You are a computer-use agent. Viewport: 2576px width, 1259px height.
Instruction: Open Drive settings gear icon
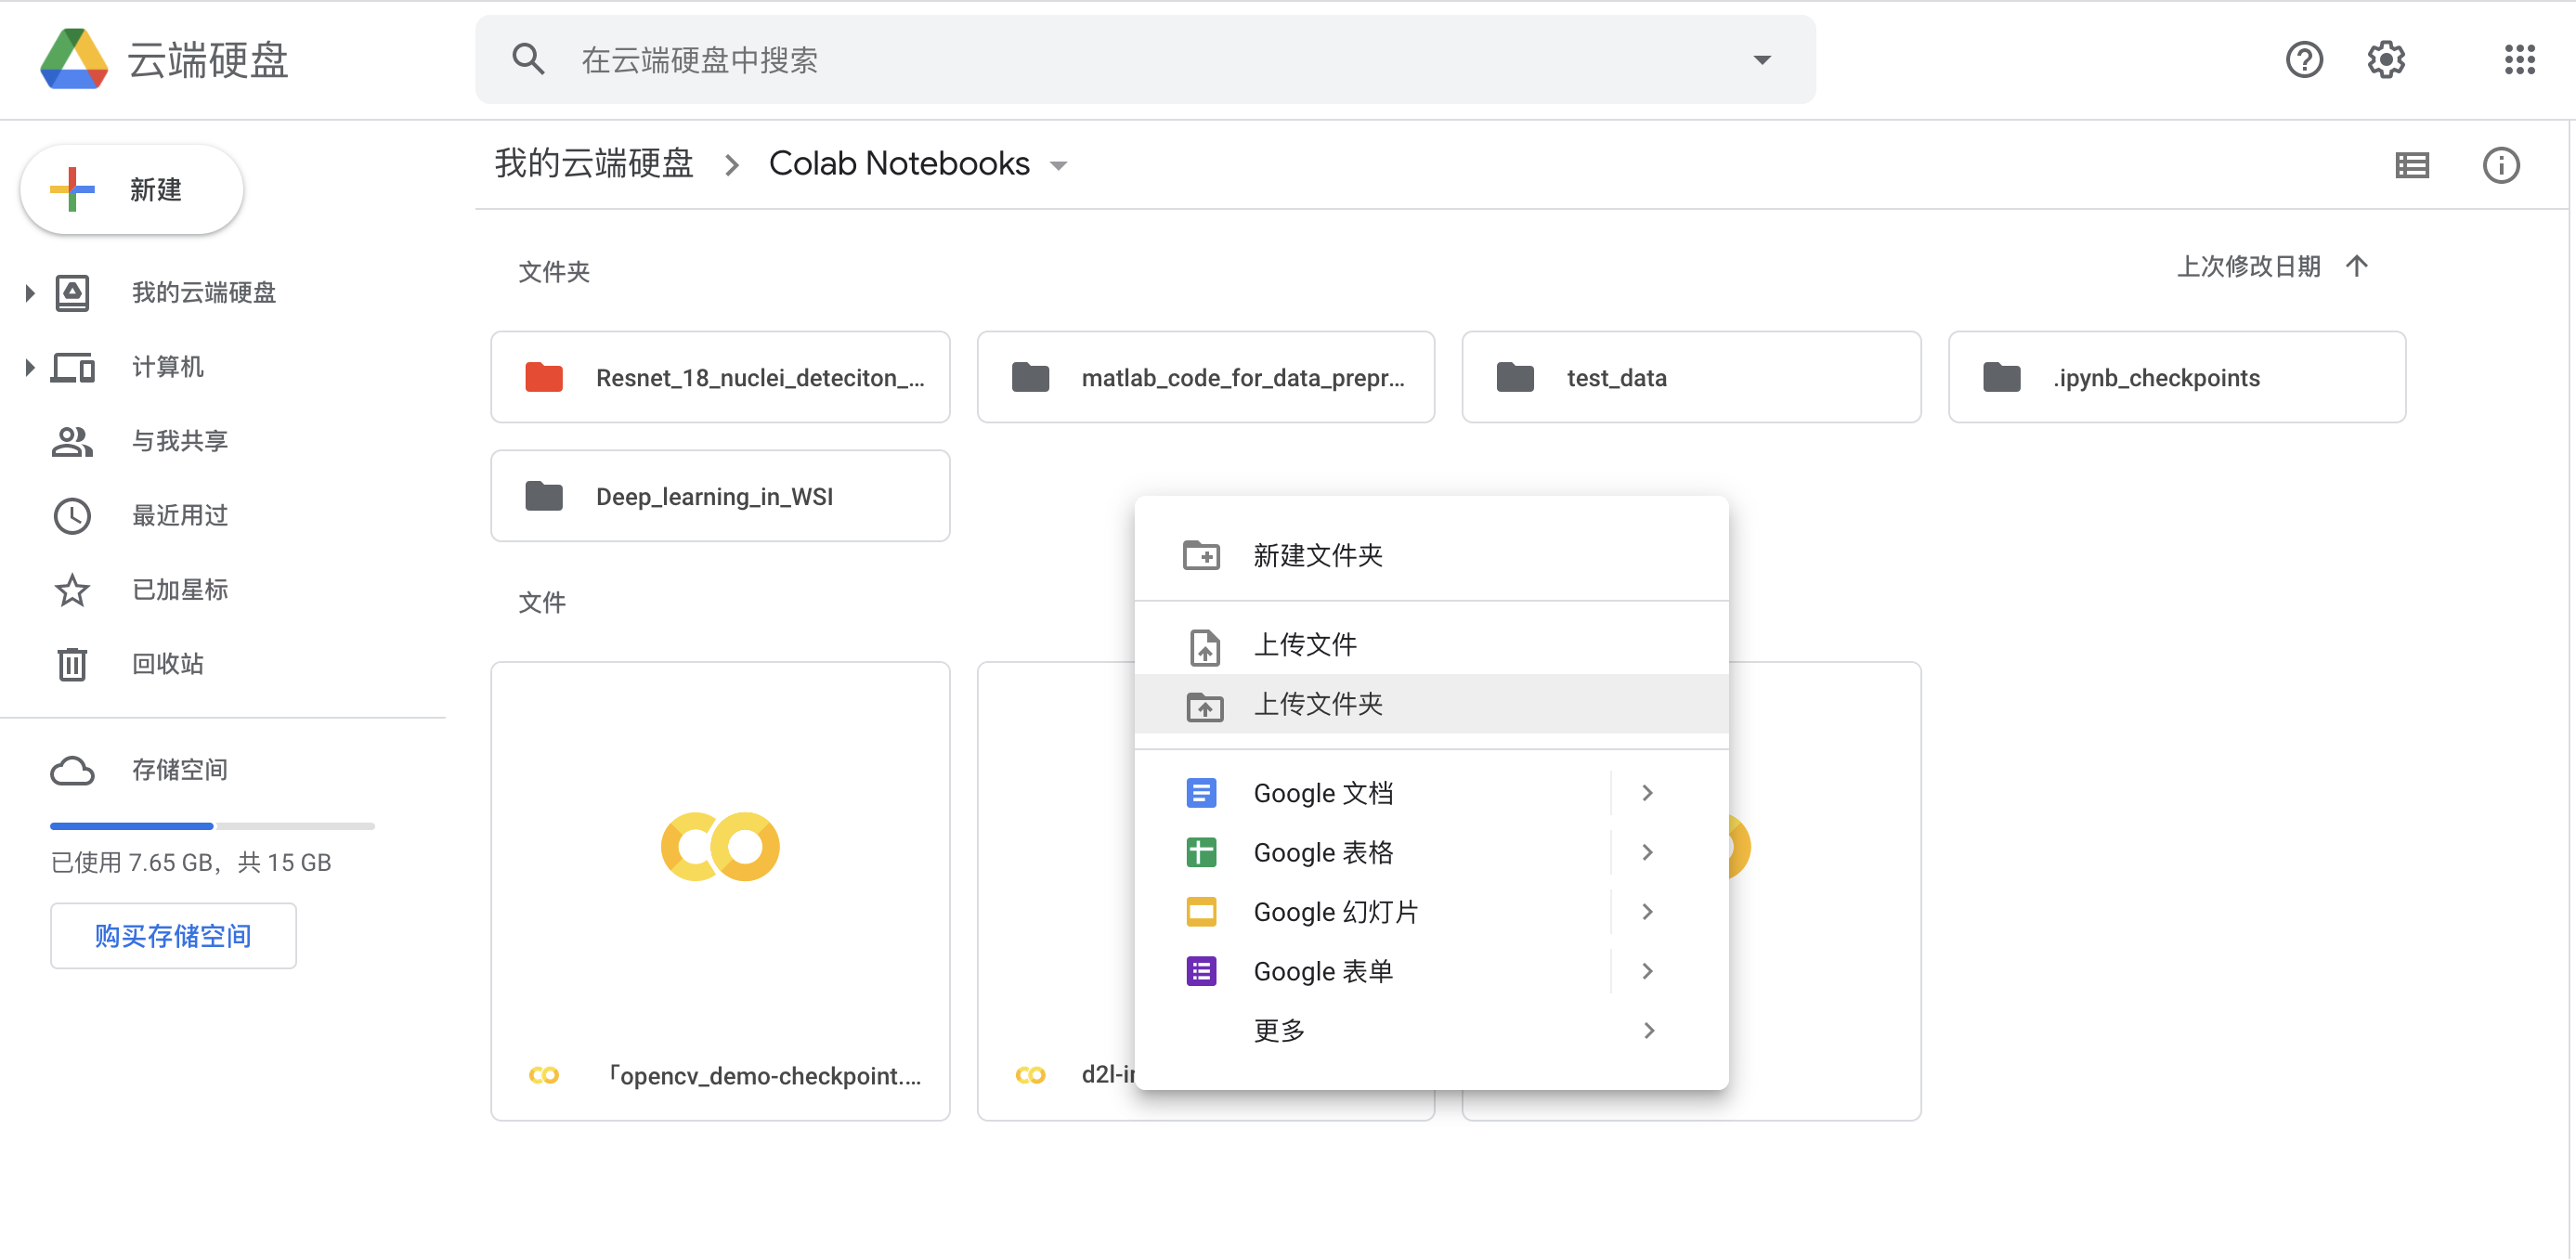tap(2386, 59)
